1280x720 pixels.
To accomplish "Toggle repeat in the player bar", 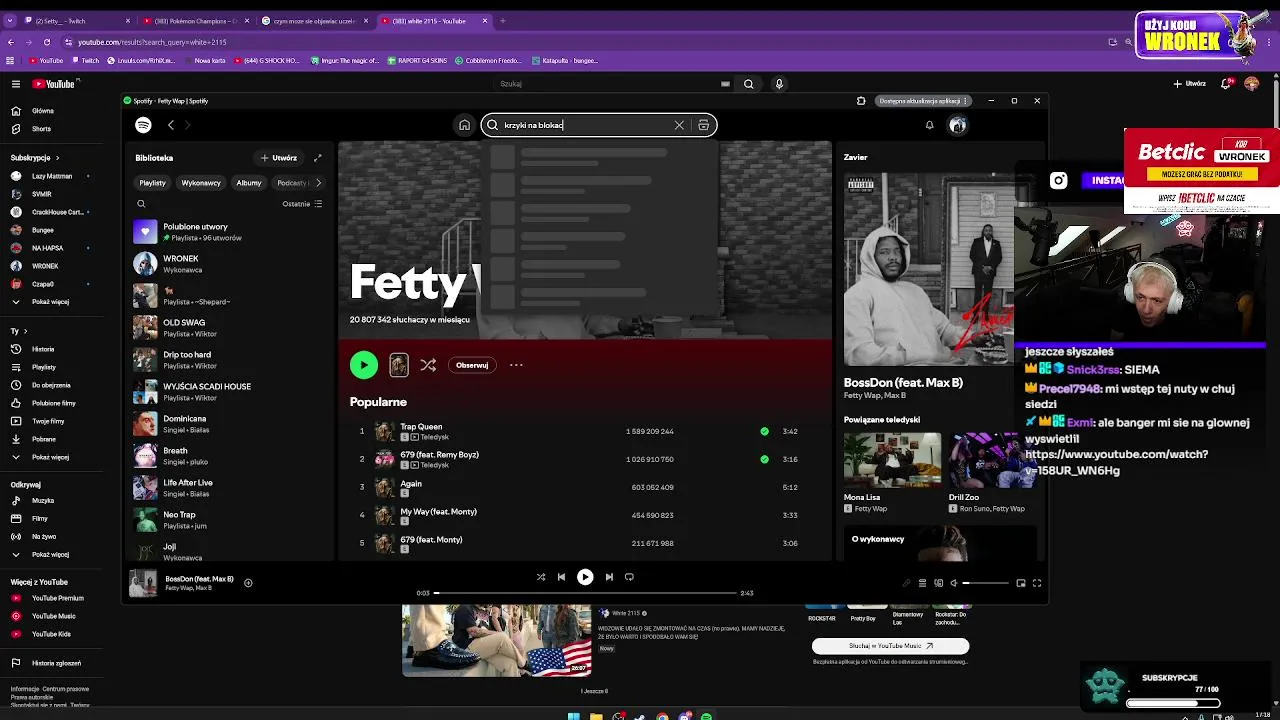I will [629, 577].
